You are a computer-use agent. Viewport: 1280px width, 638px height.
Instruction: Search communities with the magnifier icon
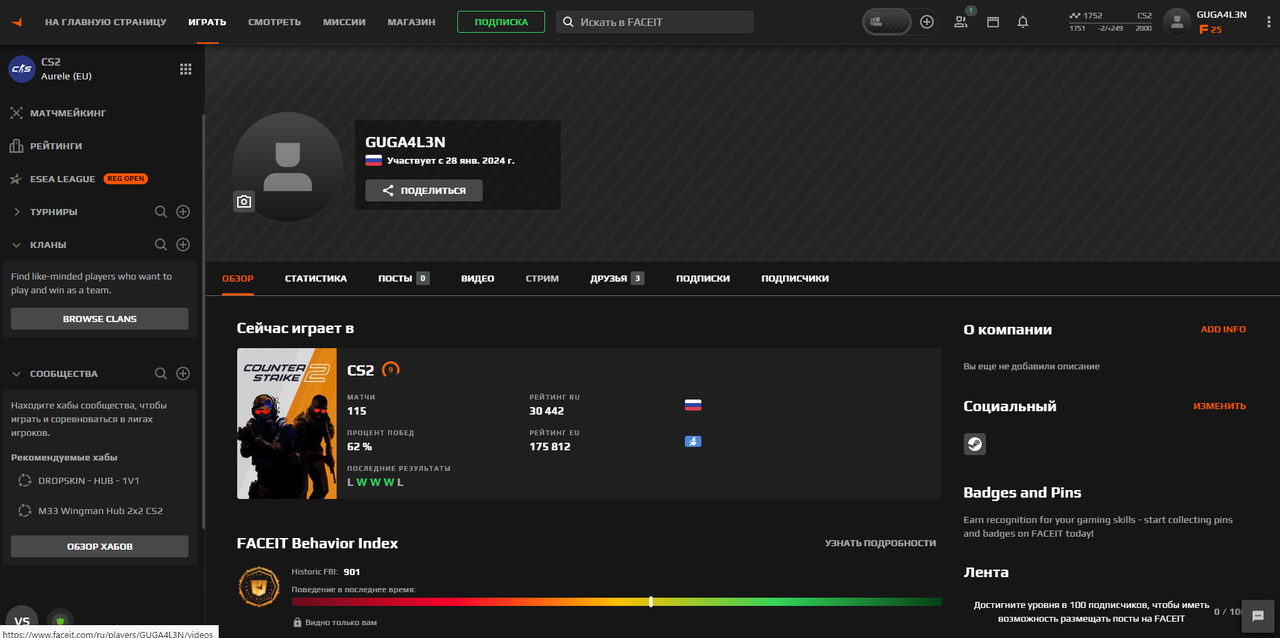[160, 374]
